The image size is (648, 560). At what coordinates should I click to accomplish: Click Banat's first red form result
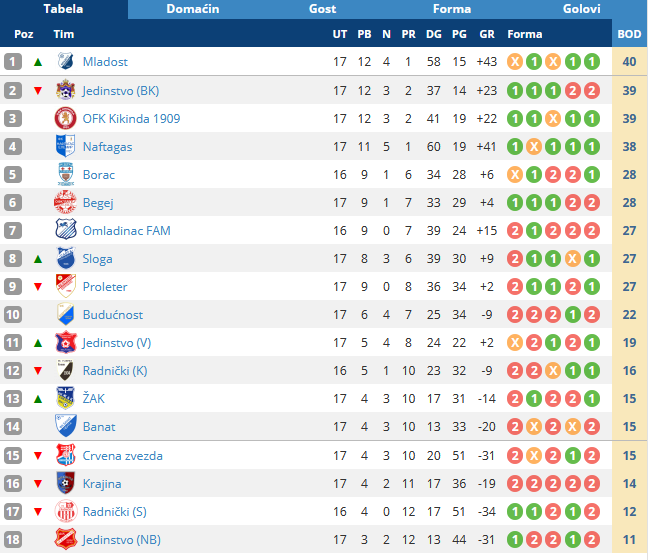coord(515,427)
